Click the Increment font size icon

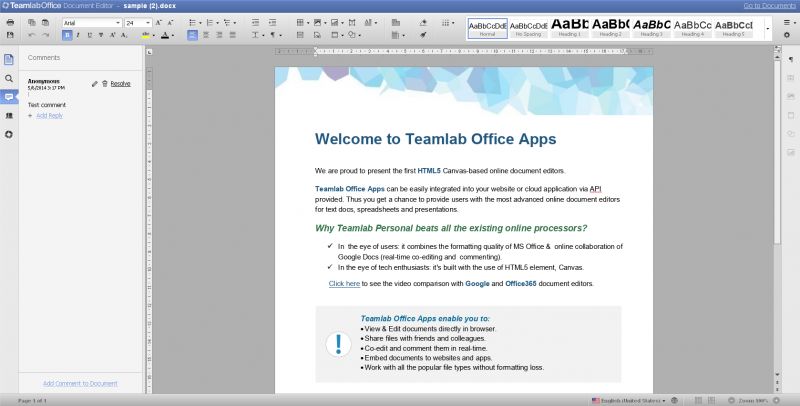[159, 23]
